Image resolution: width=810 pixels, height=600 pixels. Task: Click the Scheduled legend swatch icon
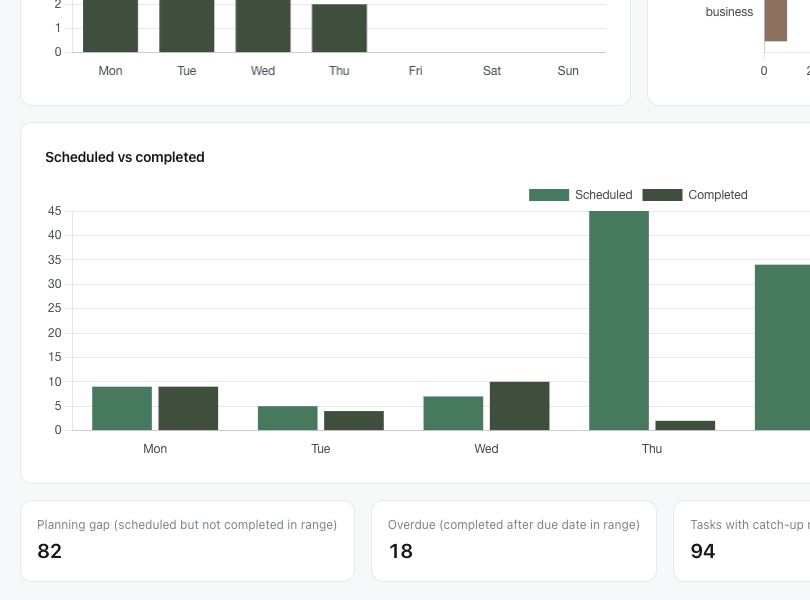[x=548, y=194]
